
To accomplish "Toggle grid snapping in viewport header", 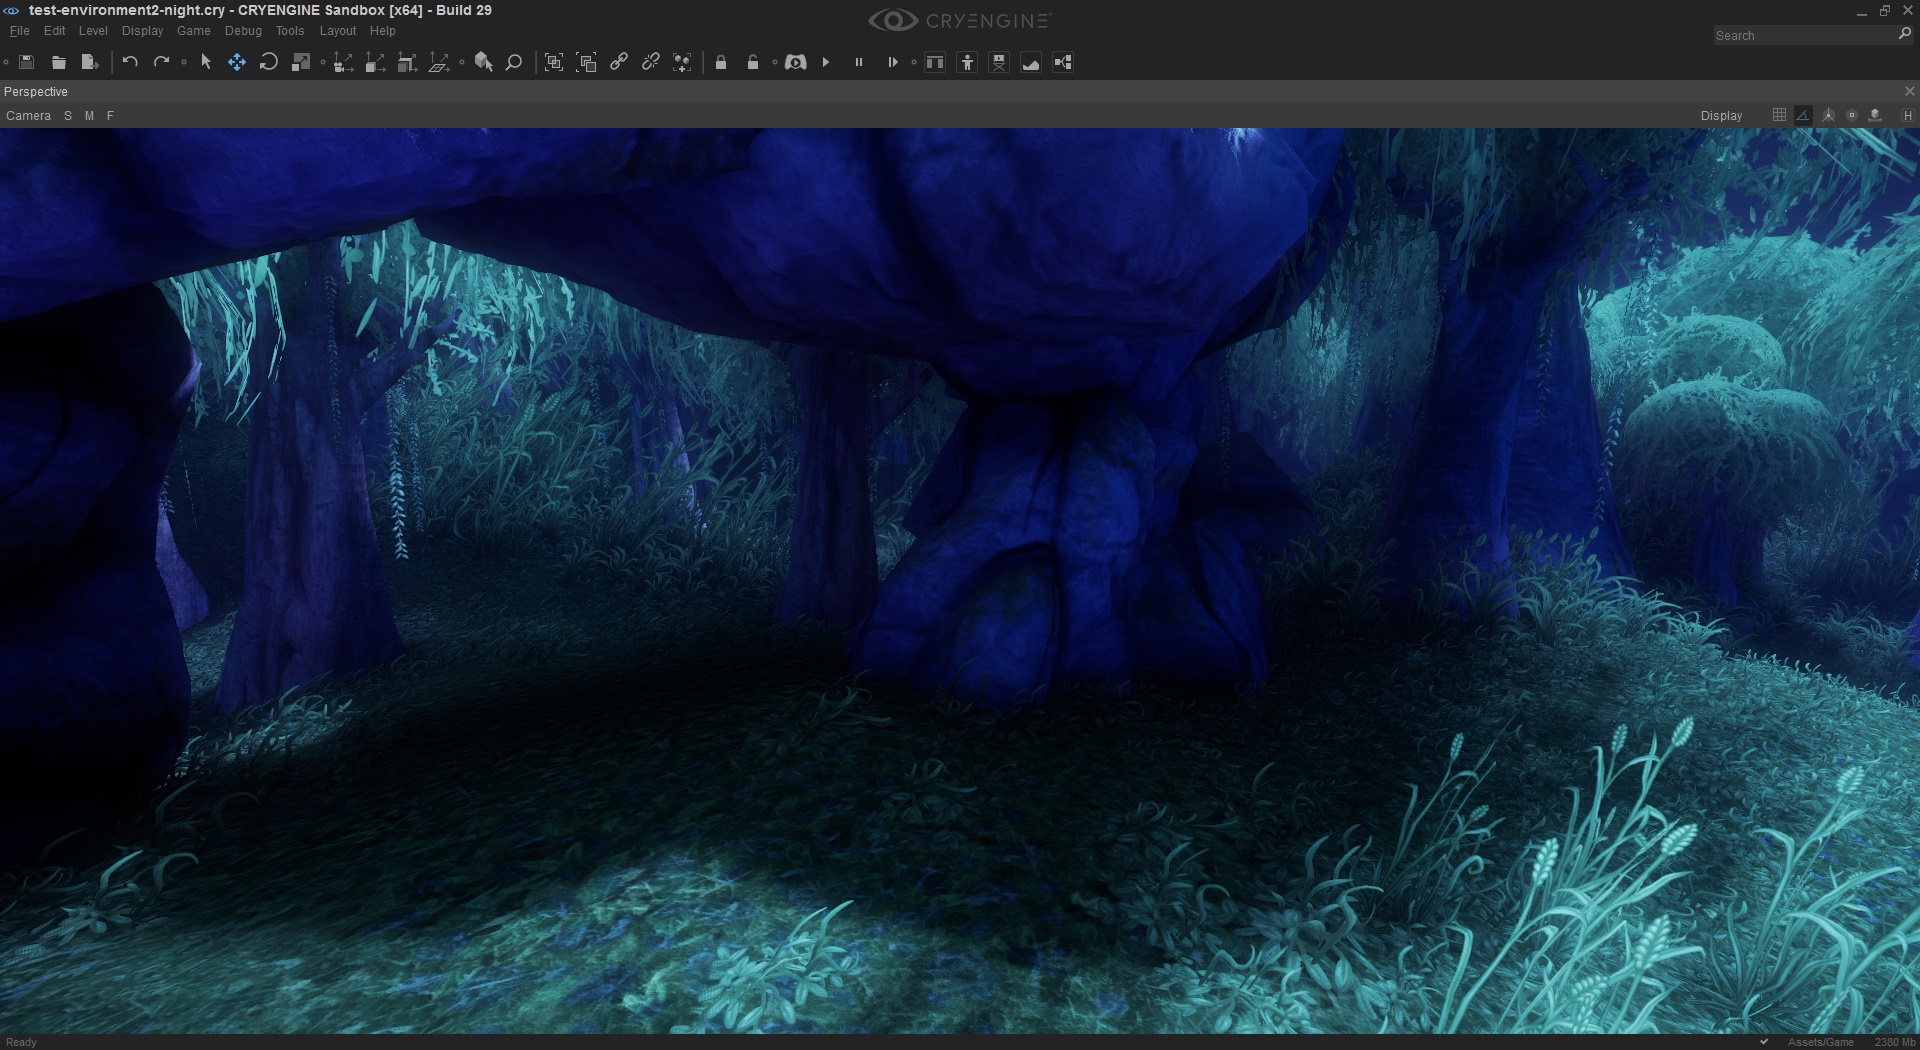I will pos(1779,115).
